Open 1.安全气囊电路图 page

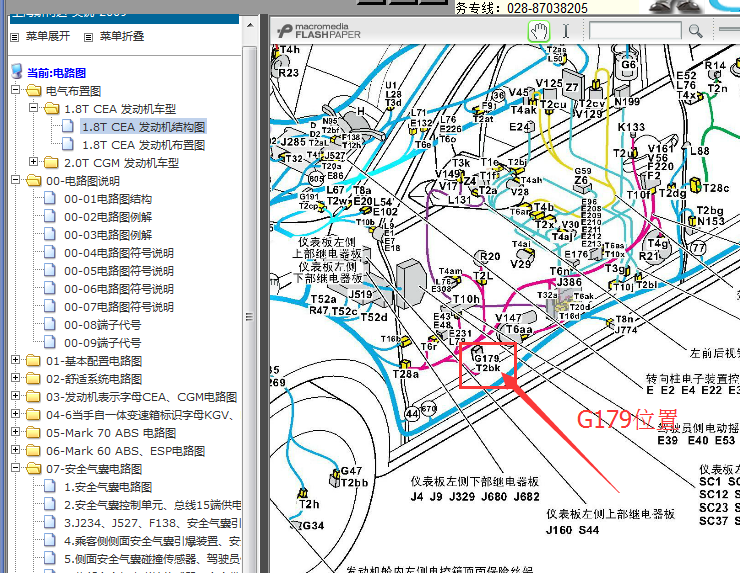tap(108, 487)
